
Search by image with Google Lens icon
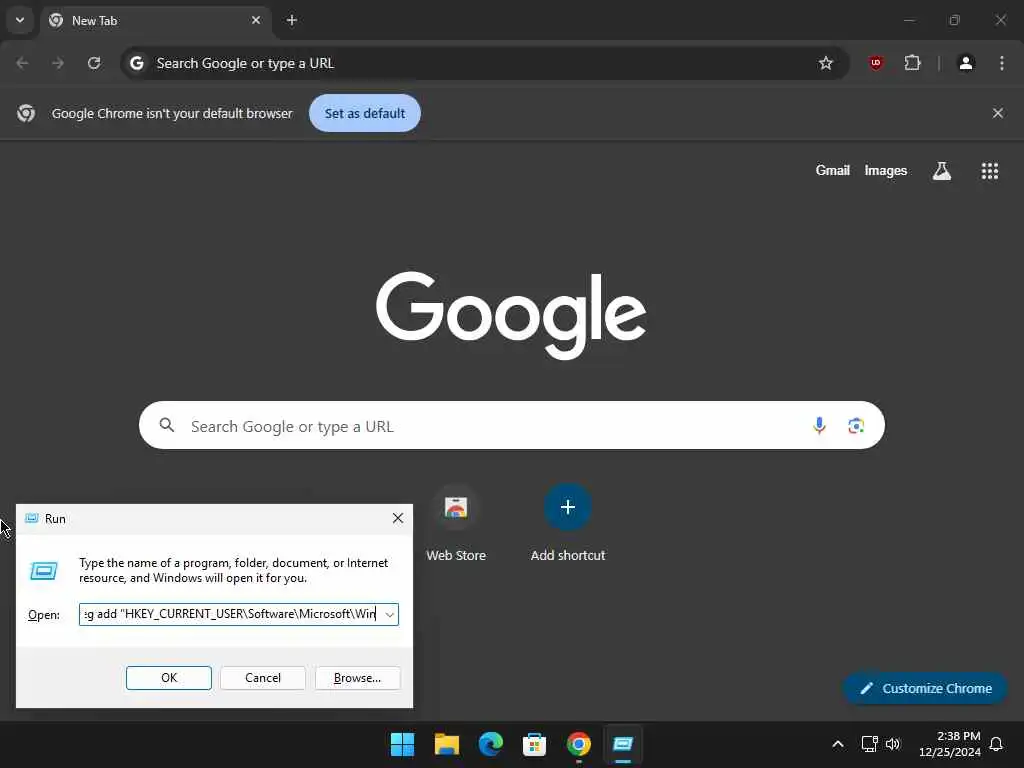click(x=856, y=426)
